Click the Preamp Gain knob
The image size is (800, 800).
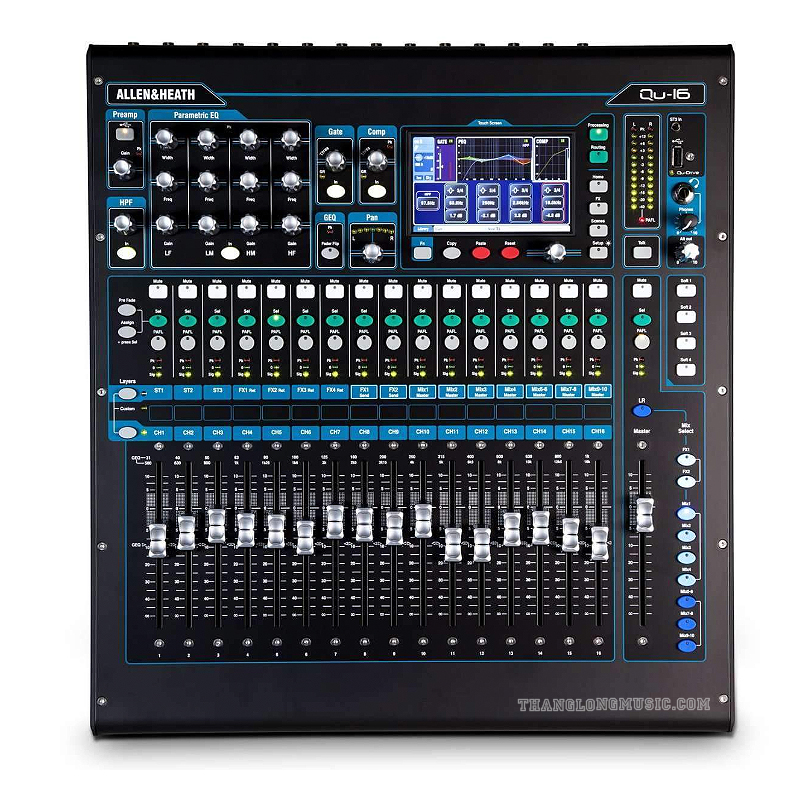(122, 167)
